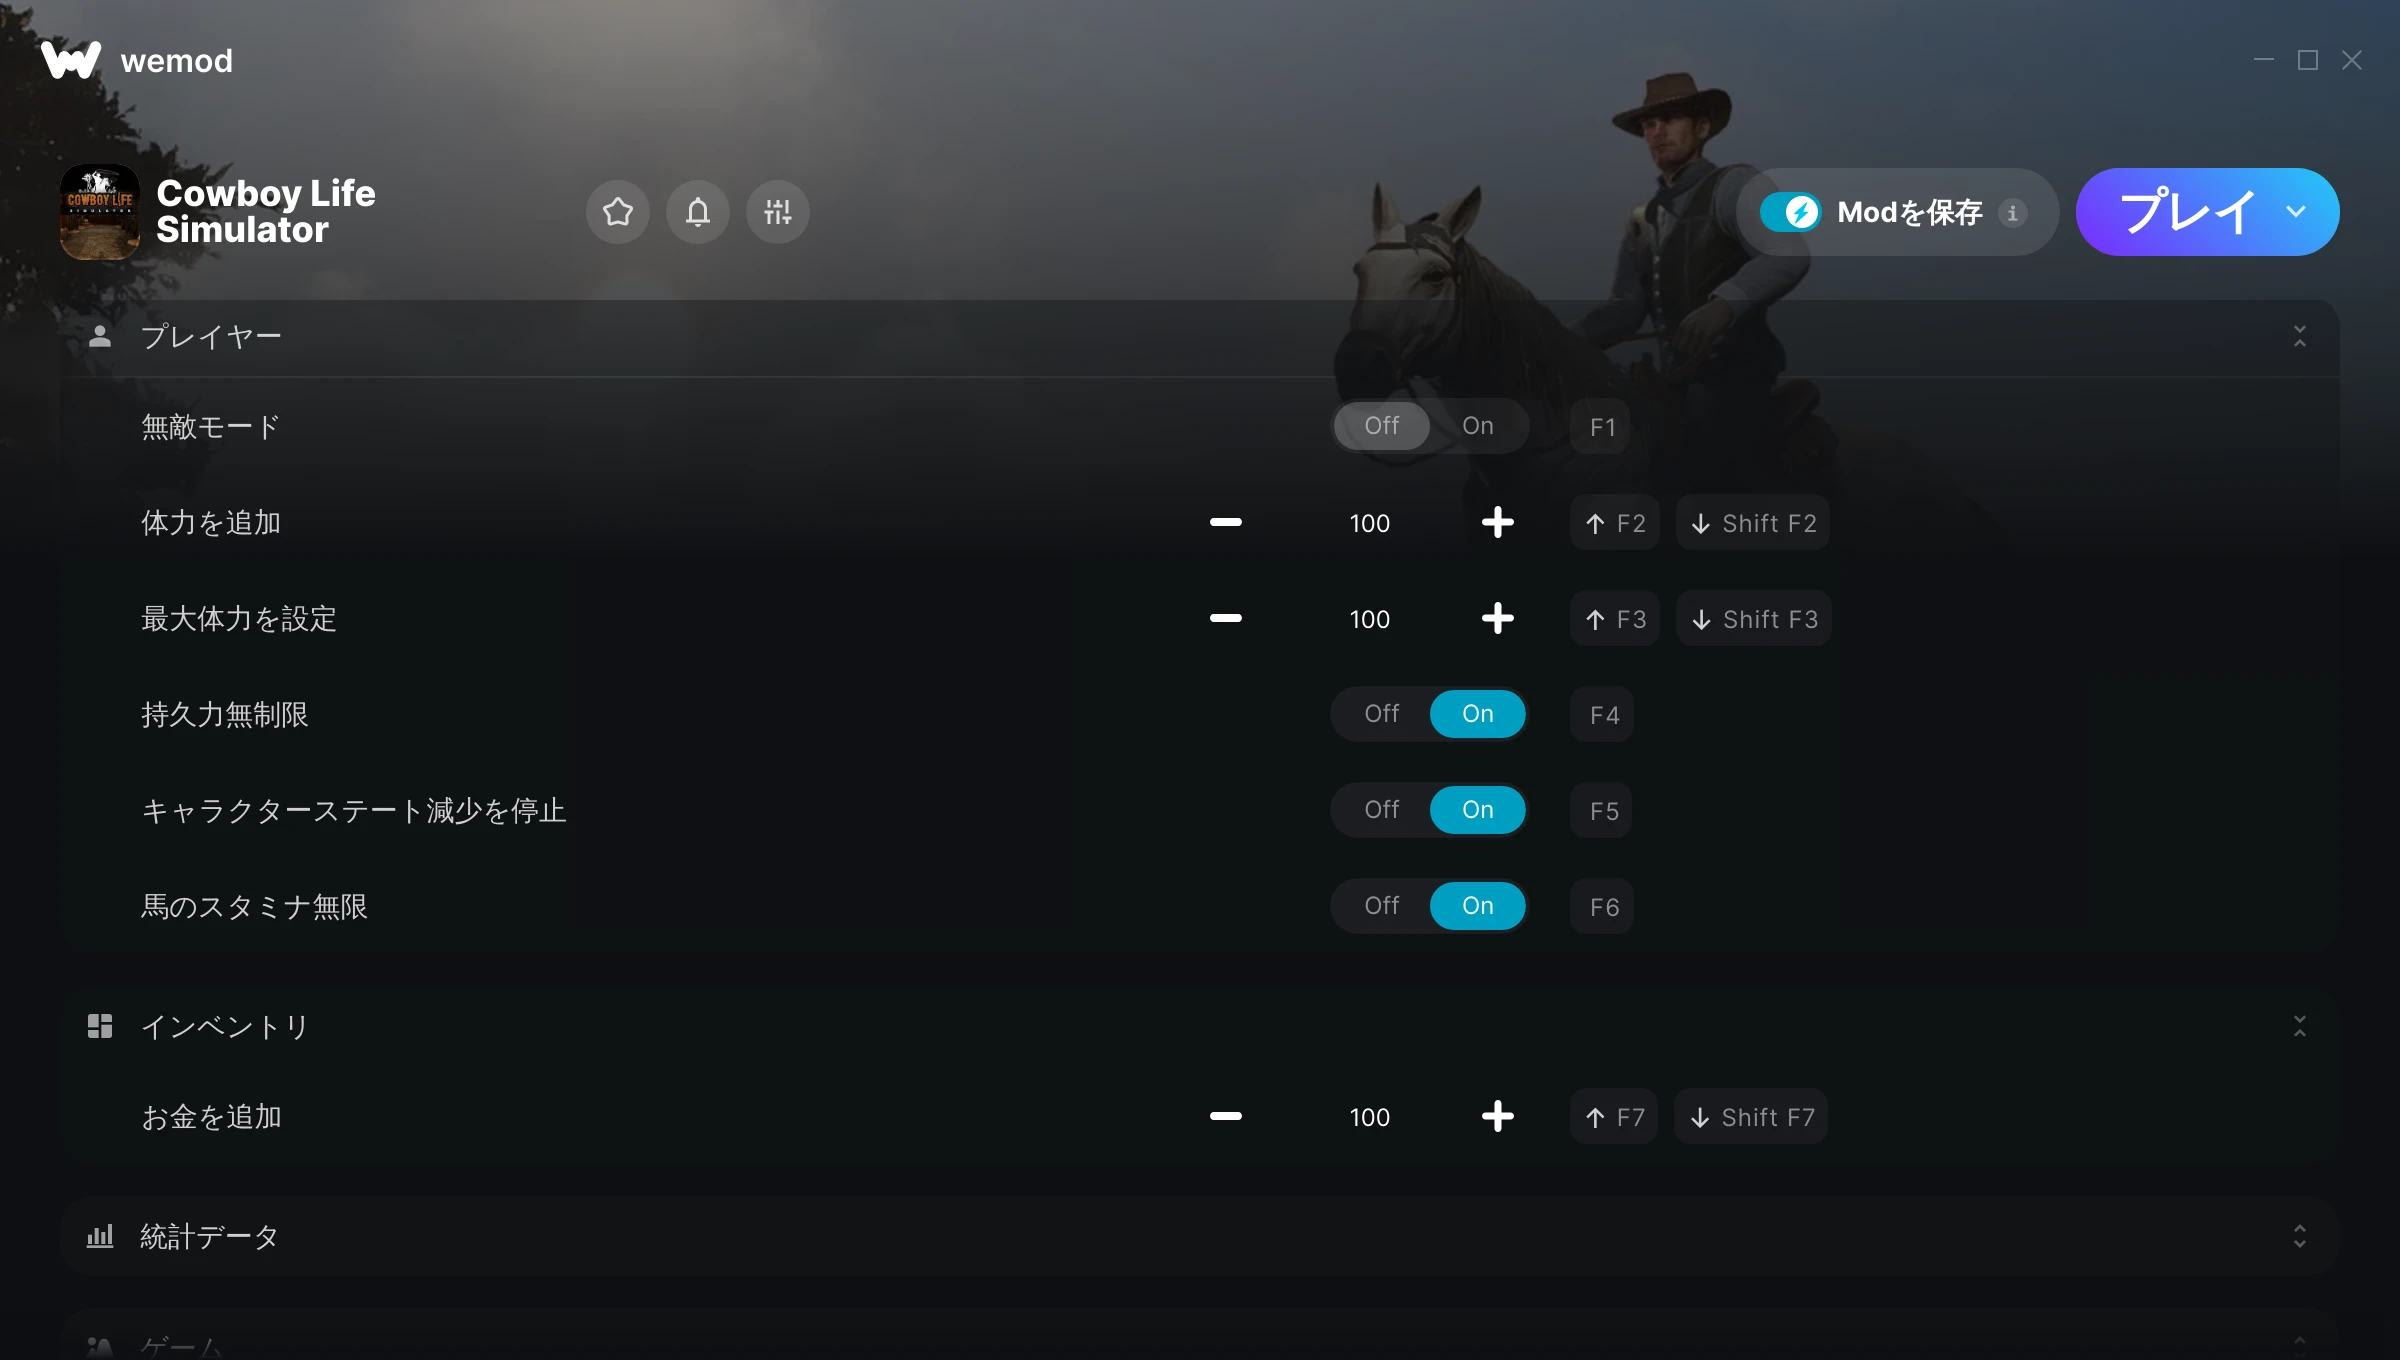
Task: Click plus icon for 体力を追加
Action: 1497,523
